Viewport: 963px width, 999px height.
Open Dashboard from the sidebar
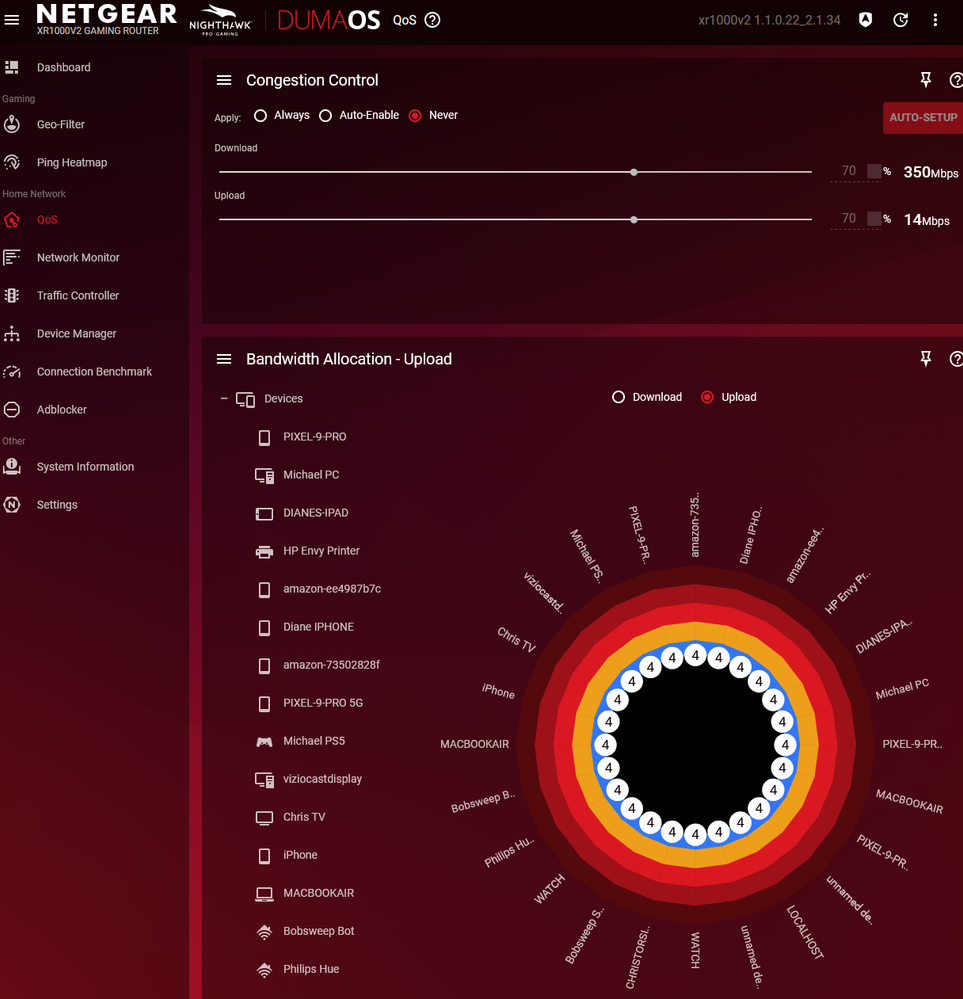[64, 67]
